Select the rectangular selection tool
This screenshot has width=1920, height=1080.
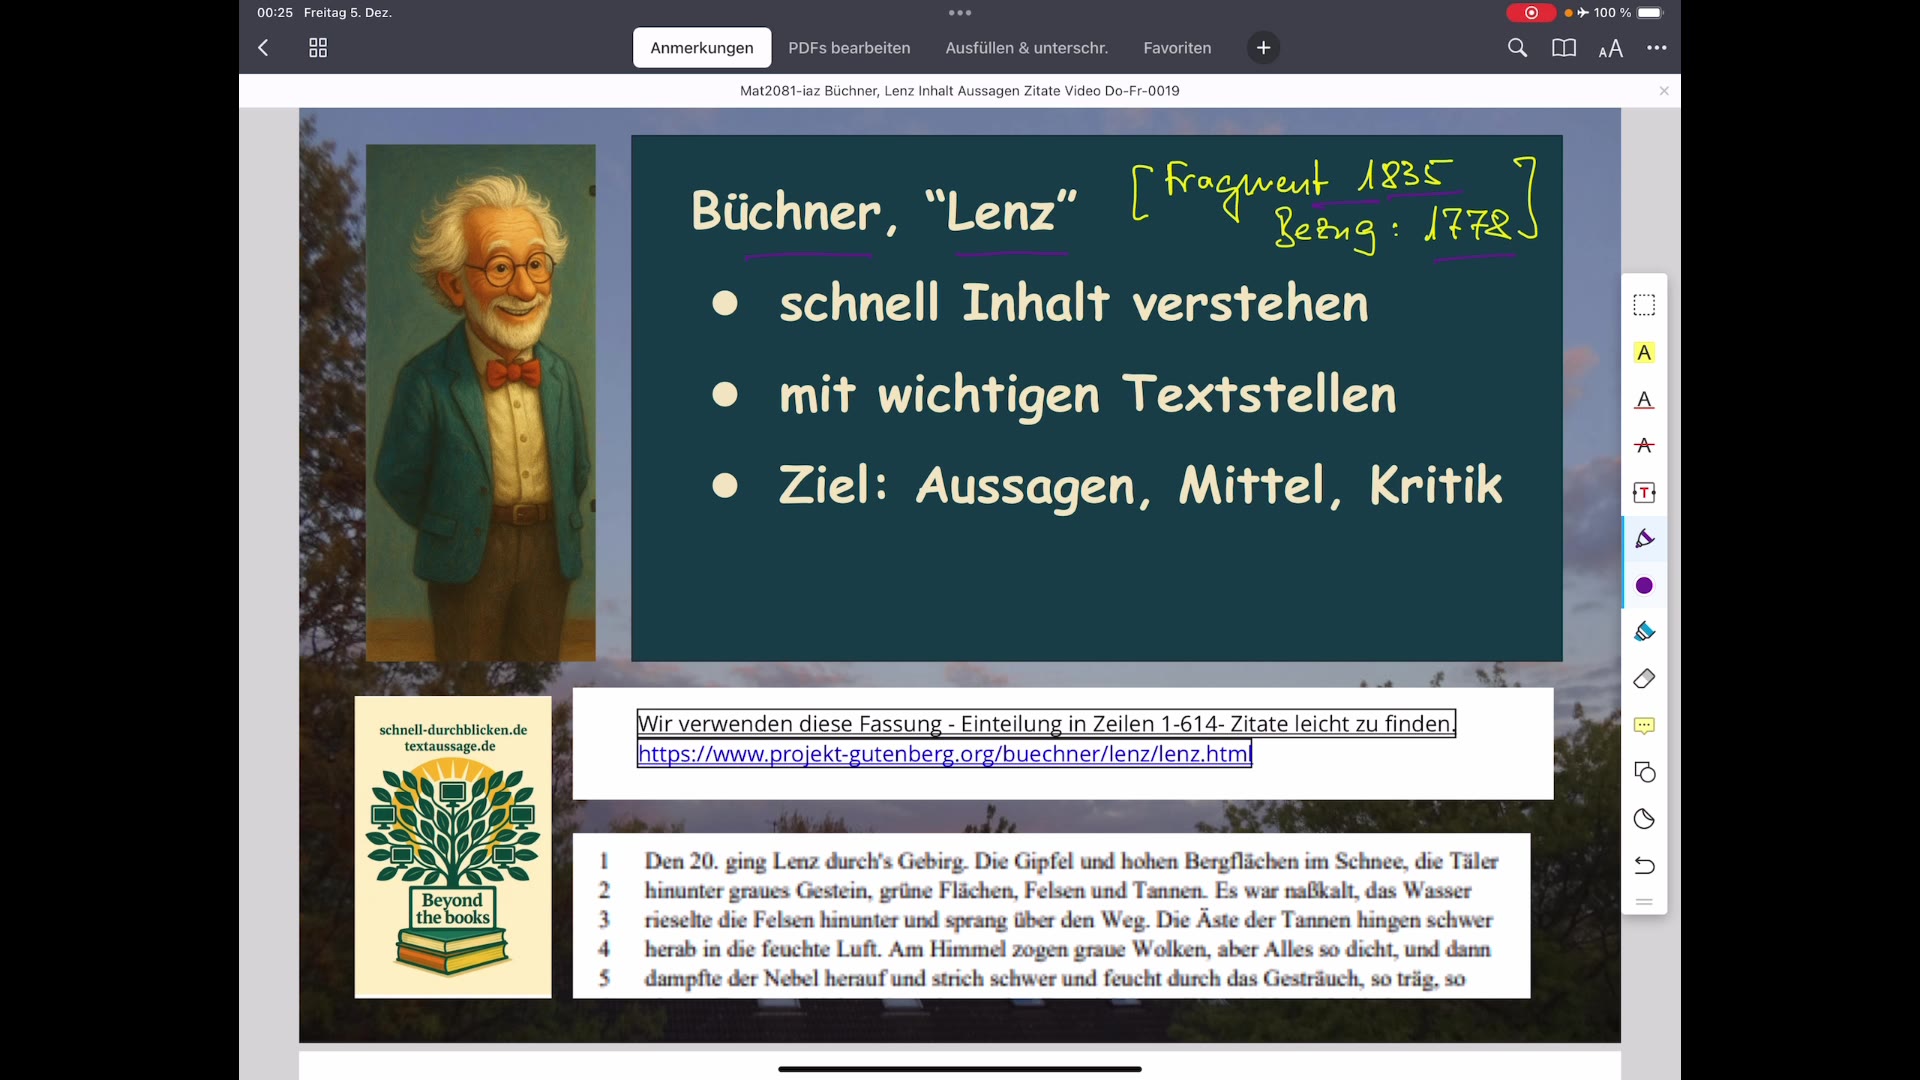tap(1645, 304)
